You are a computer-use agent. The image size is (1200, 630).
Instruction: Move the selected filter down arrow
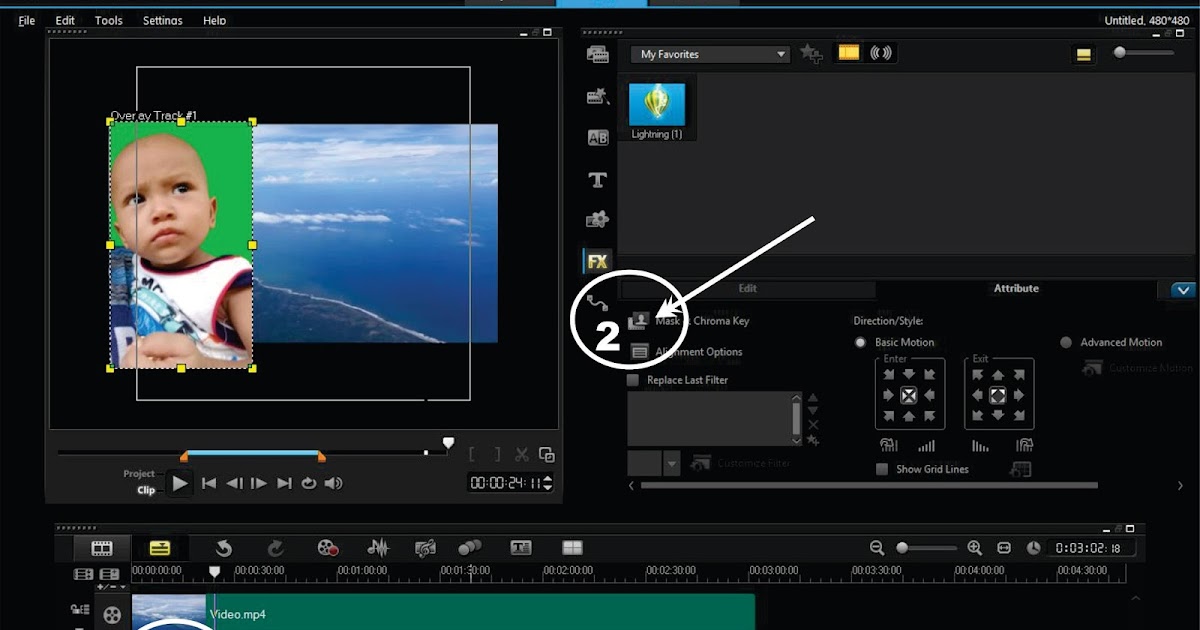click(813, 411)
